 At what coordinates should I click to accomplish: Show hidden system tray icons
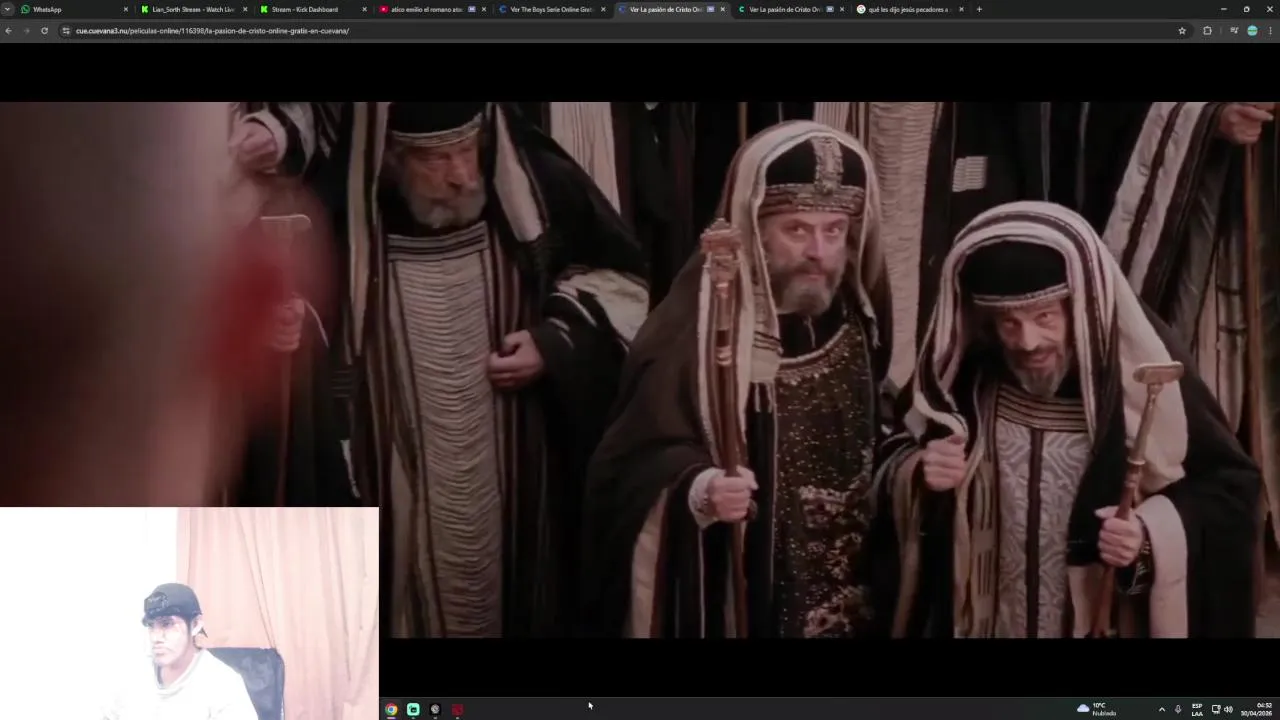coord(1161,709)
